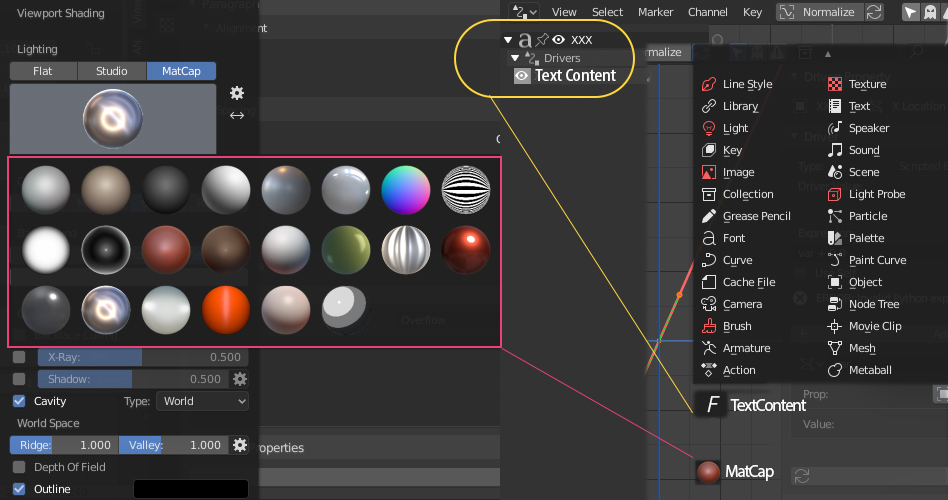The width and height of the screenshot is (948, 500).
Task: Click the large MatCap preview sphere
Action: (x=113, y=119)
